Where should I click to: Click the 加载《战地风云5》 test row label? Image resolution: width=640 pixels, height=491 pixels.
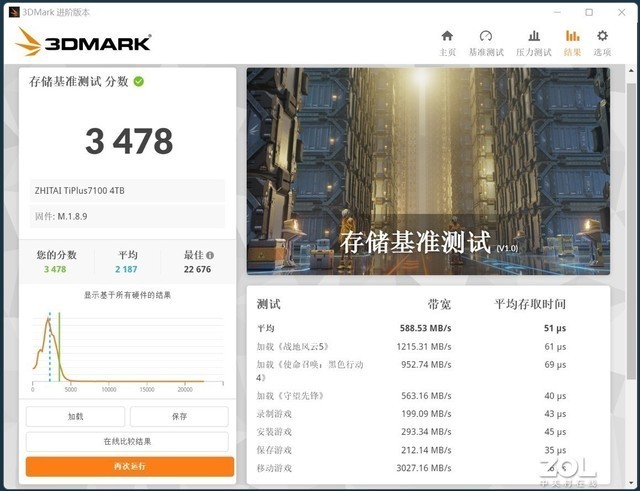click(x=293, y=347)
